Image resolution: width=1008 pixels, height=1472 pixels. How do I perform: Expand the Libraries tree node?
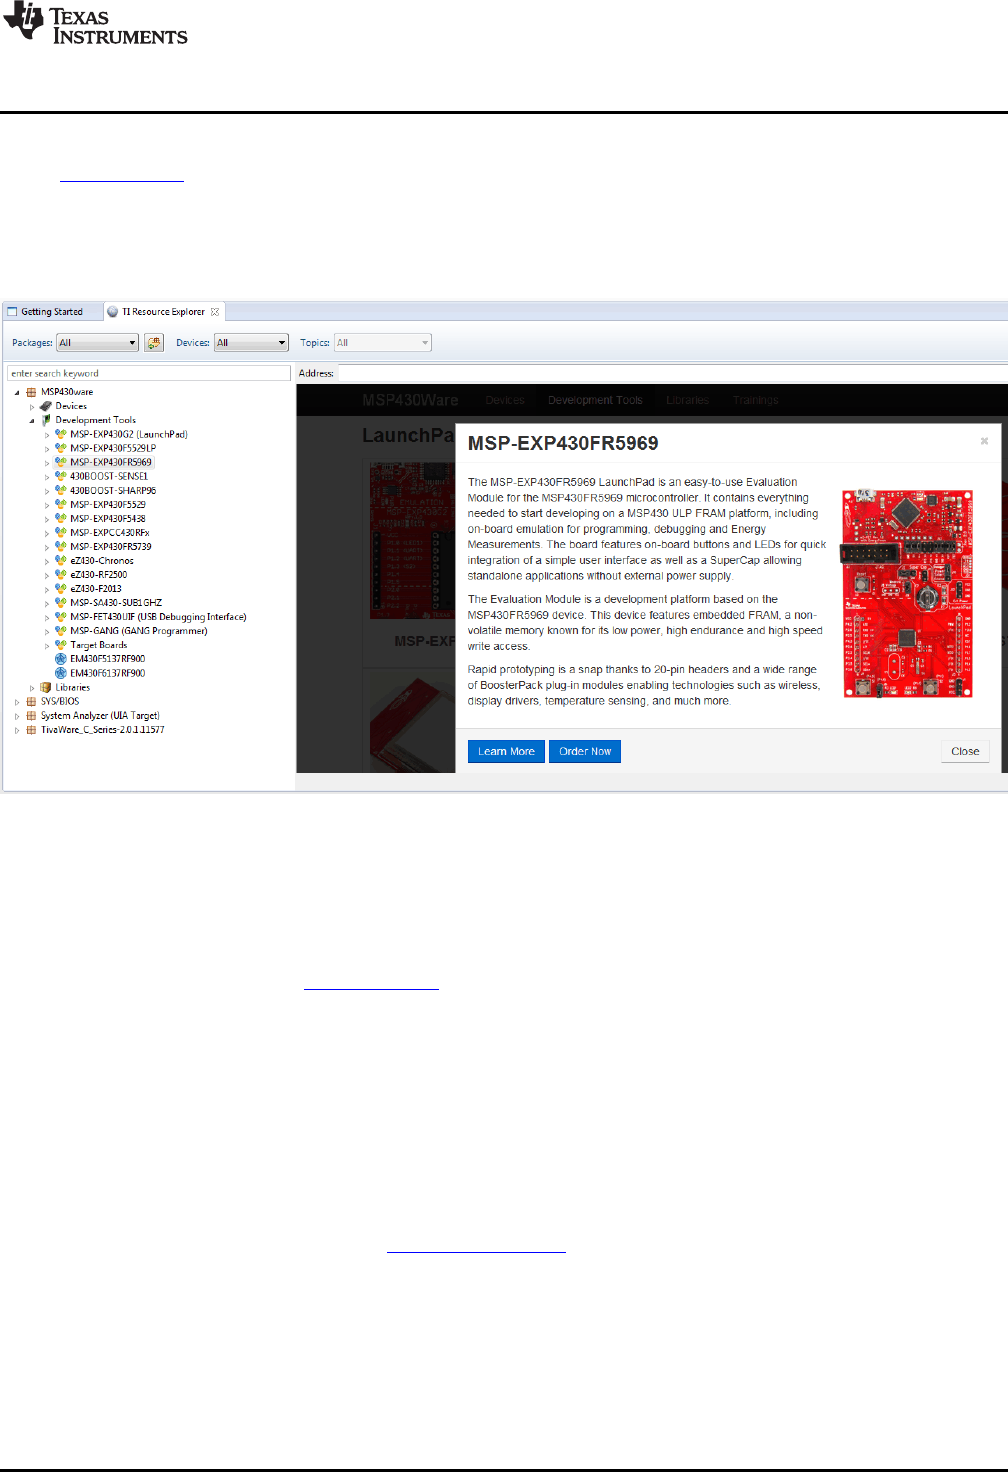[x=32, y=687]
